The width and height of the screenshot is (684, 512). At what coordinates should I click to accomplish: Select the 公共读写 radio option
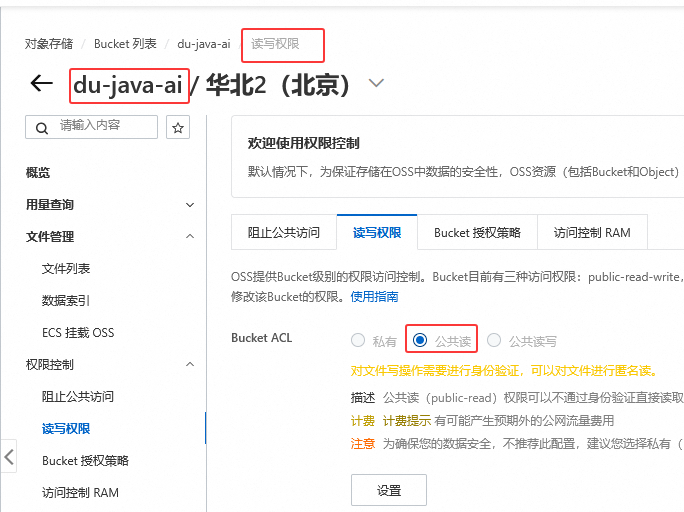pos(494,340)
